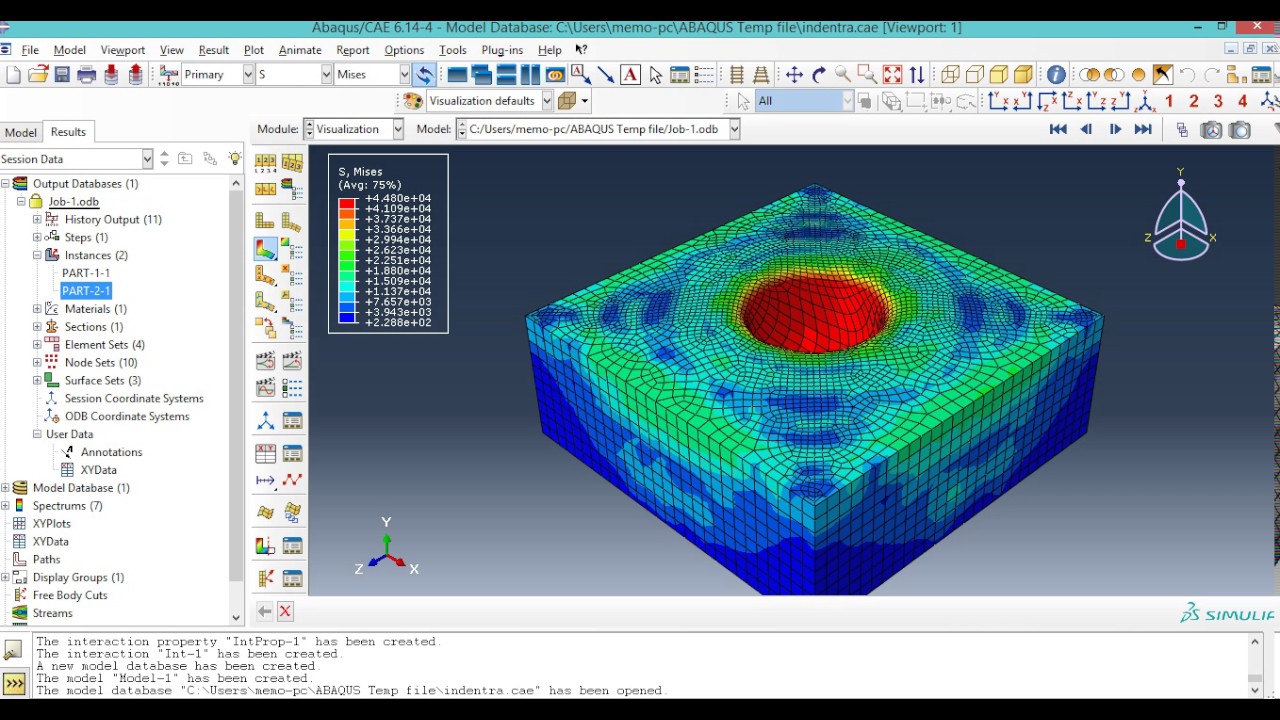Open the Mises invariant dropdown
The width and height of the screenshot is (1280, 720).
click(404, 75)
